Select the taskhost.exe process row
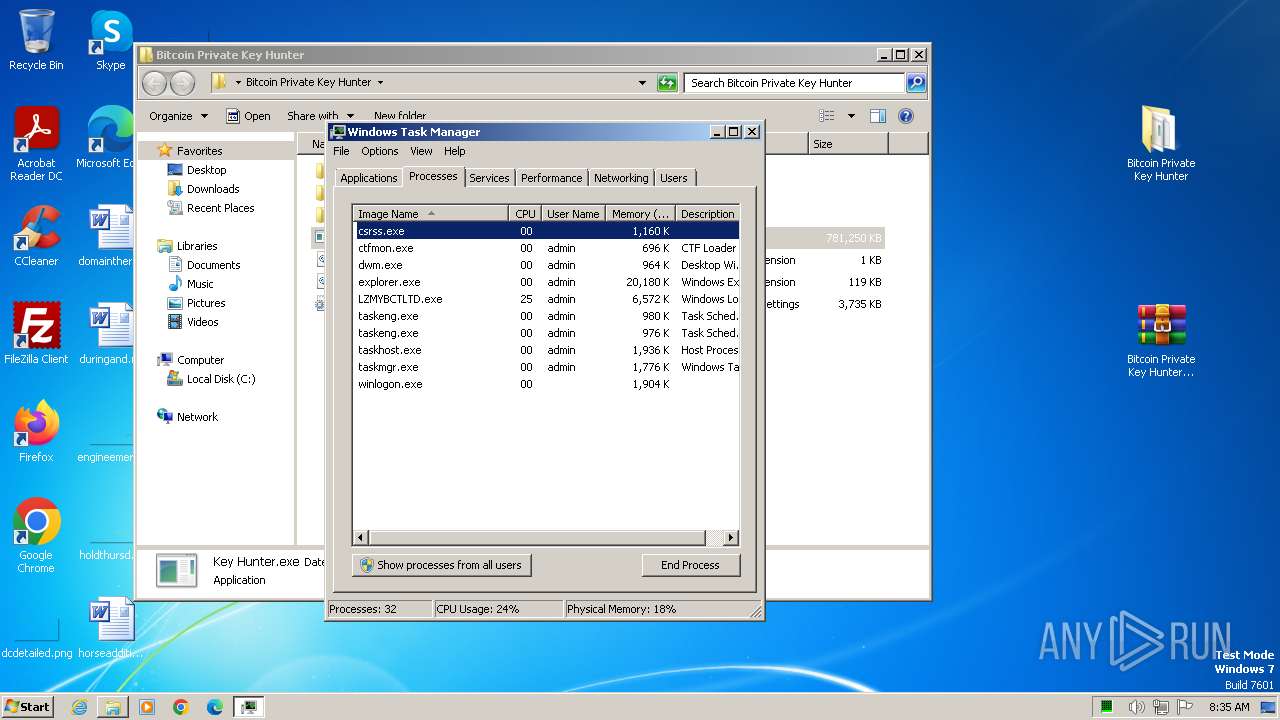The height and width of the screenshot is (720, 1280). [546, 350]
